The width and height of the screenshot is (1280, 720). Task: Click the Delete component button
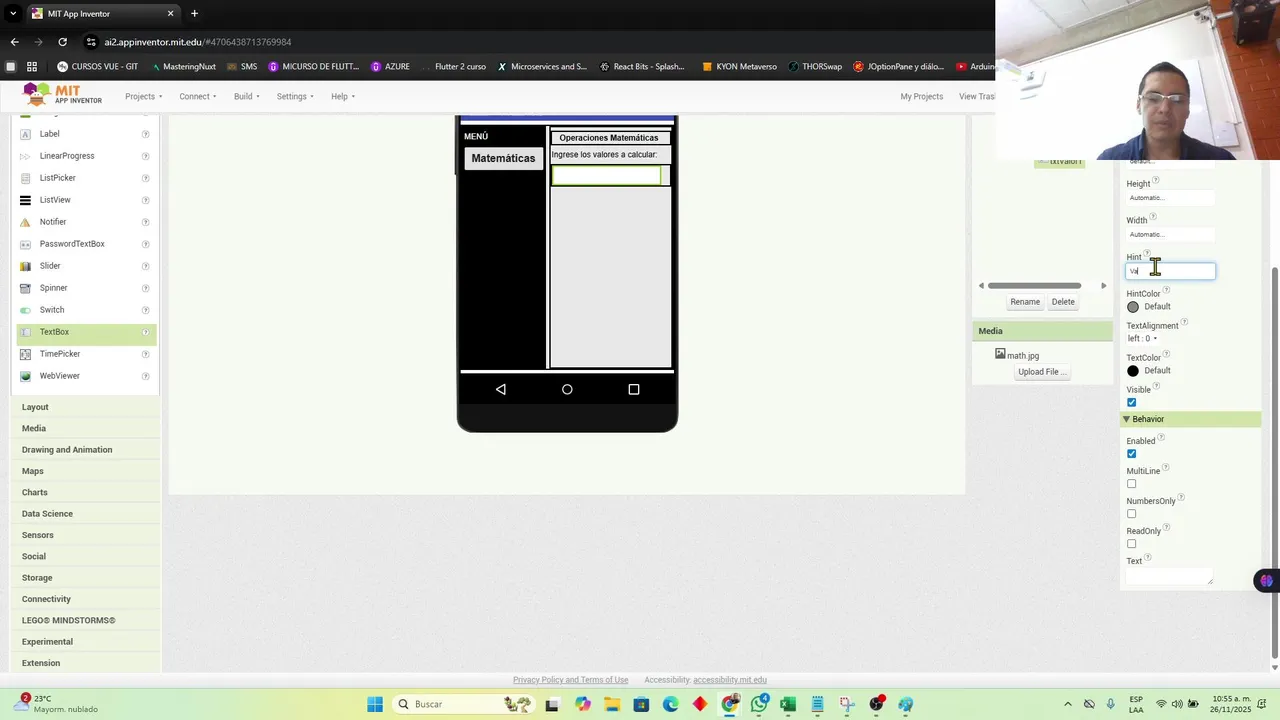1063,302
